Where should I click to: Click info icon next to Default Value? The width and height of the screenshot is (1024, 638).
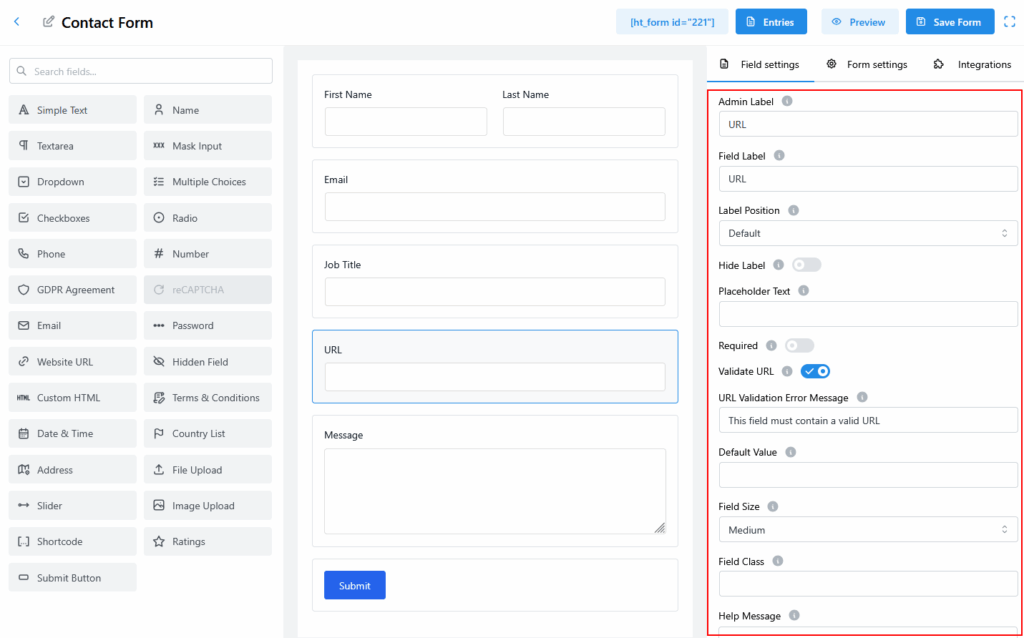tap(790, 452)
